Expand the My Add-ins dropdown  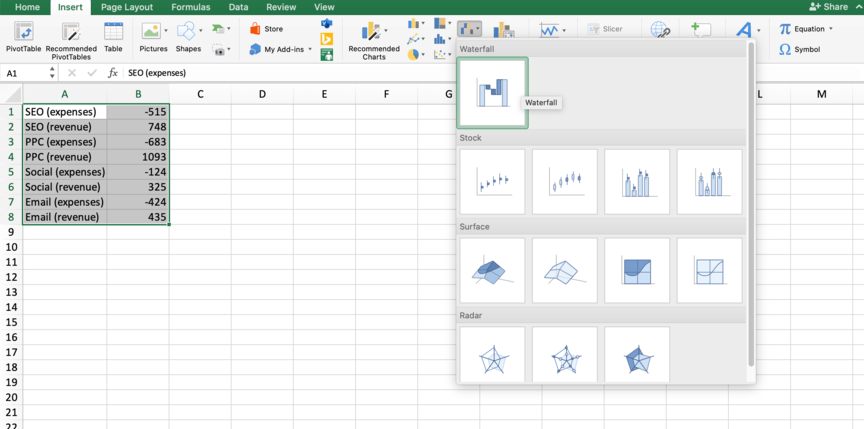click(309, 49)
